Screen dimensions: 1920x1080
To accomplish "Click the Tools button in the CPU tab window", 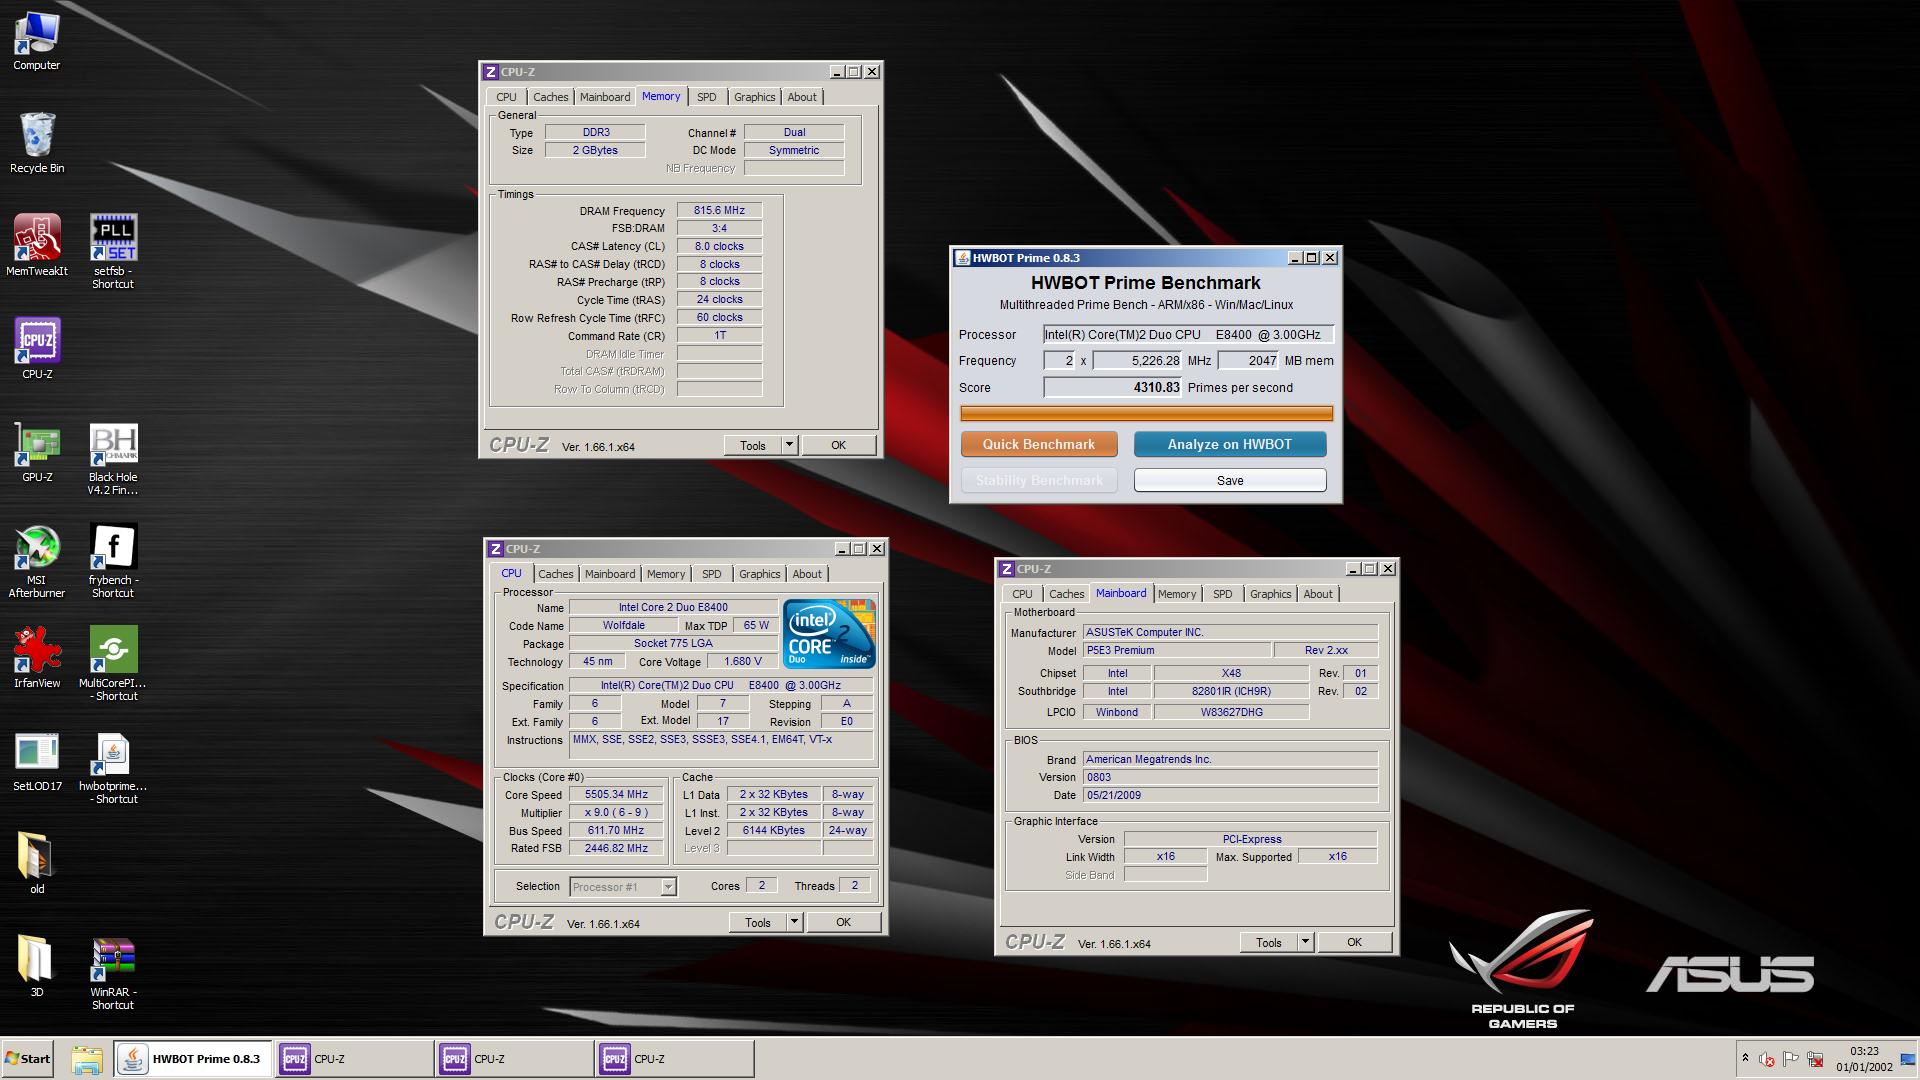I will click(x=758, y=923).
